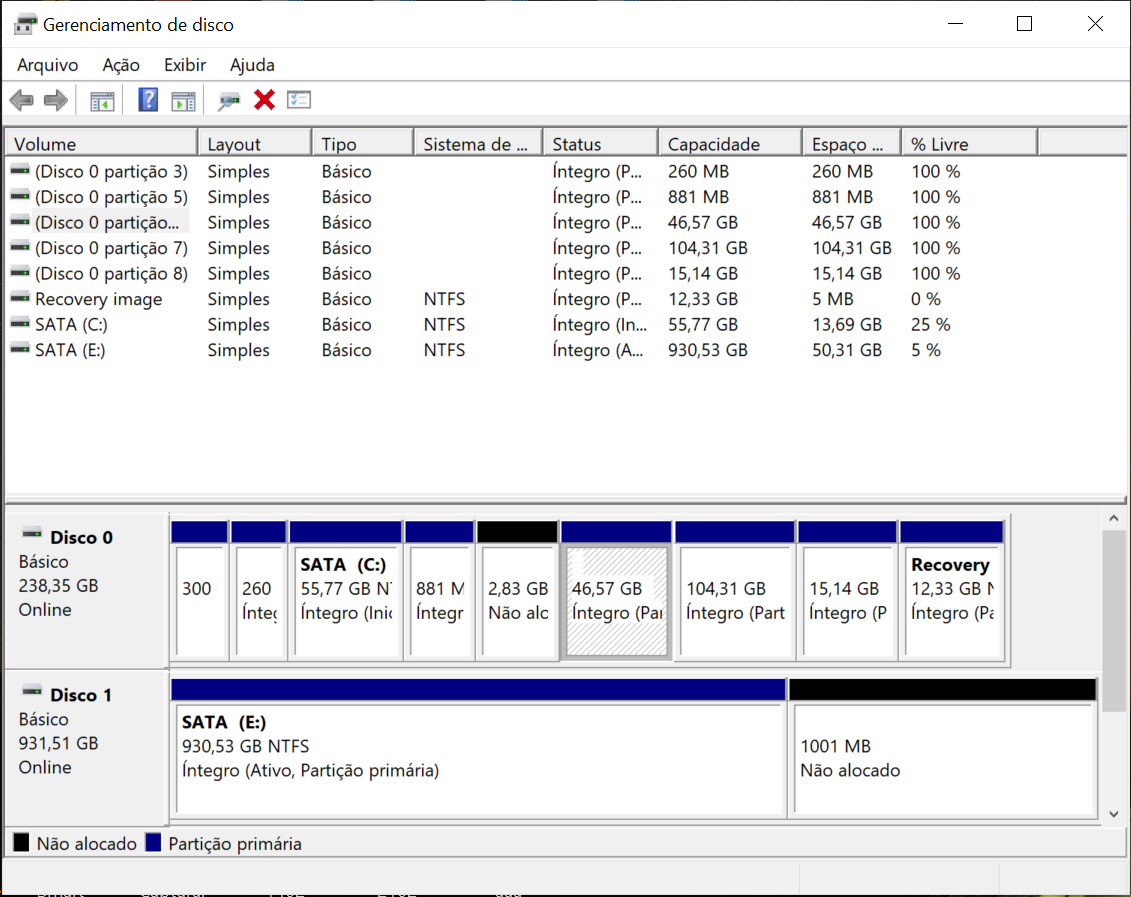Open the Arquivo menu

point(48,65)
